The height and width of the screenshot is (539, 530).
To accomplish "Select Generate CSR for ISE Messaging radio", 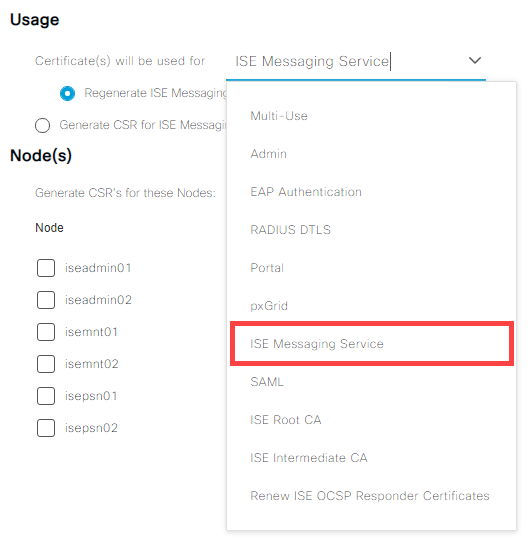I will 42,125.
